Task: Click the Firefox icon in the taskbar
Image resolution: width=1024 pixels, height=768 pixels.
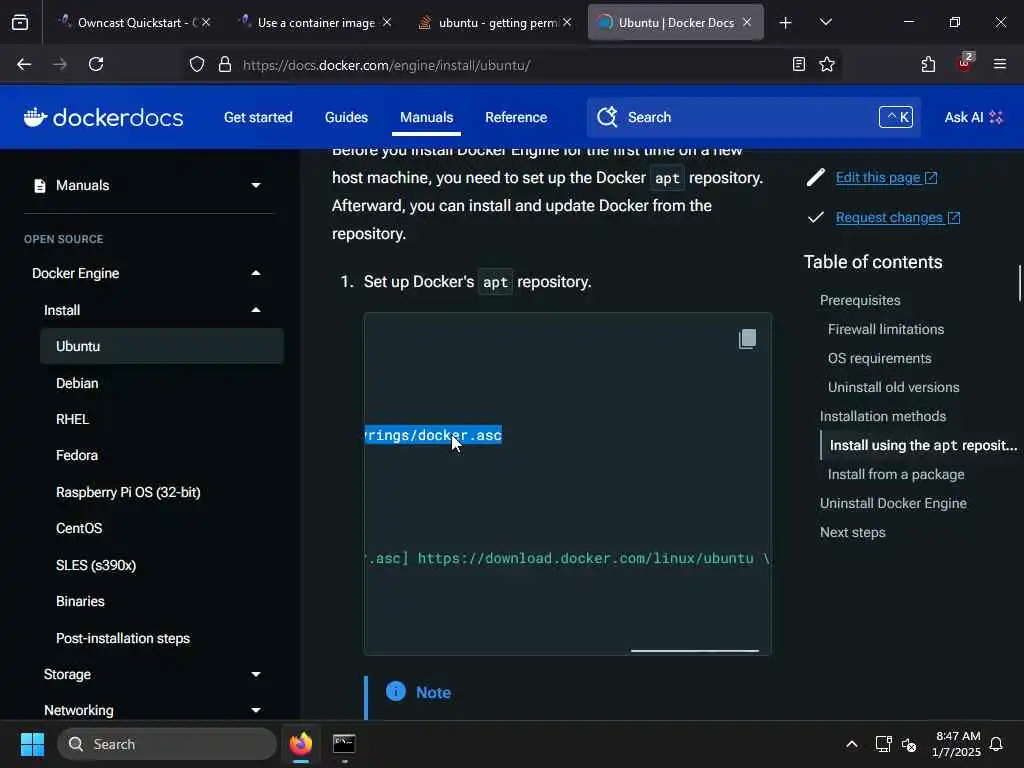Action: (301, 744)
